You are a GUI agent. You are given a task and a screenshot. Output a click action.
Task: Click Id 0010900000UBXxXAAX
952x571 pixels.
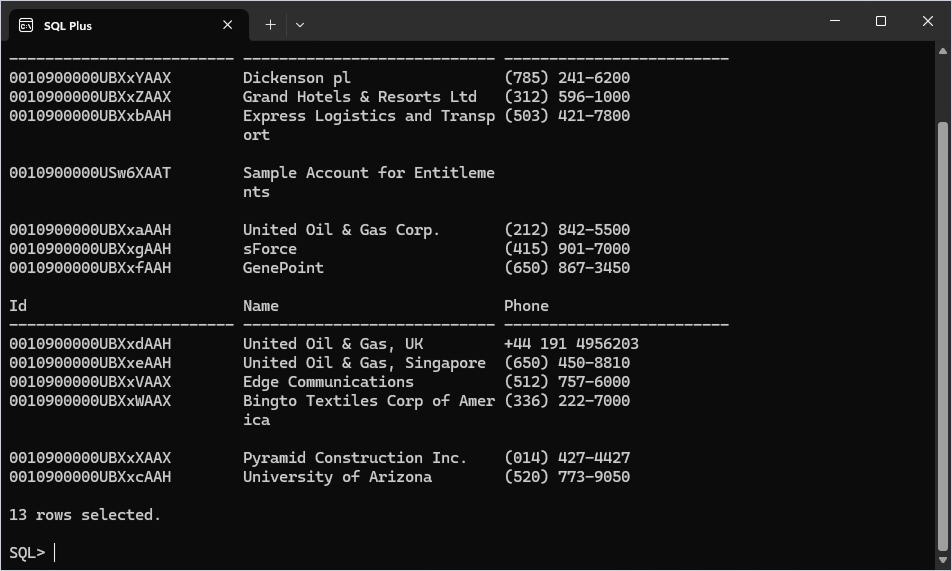(90, 457)
